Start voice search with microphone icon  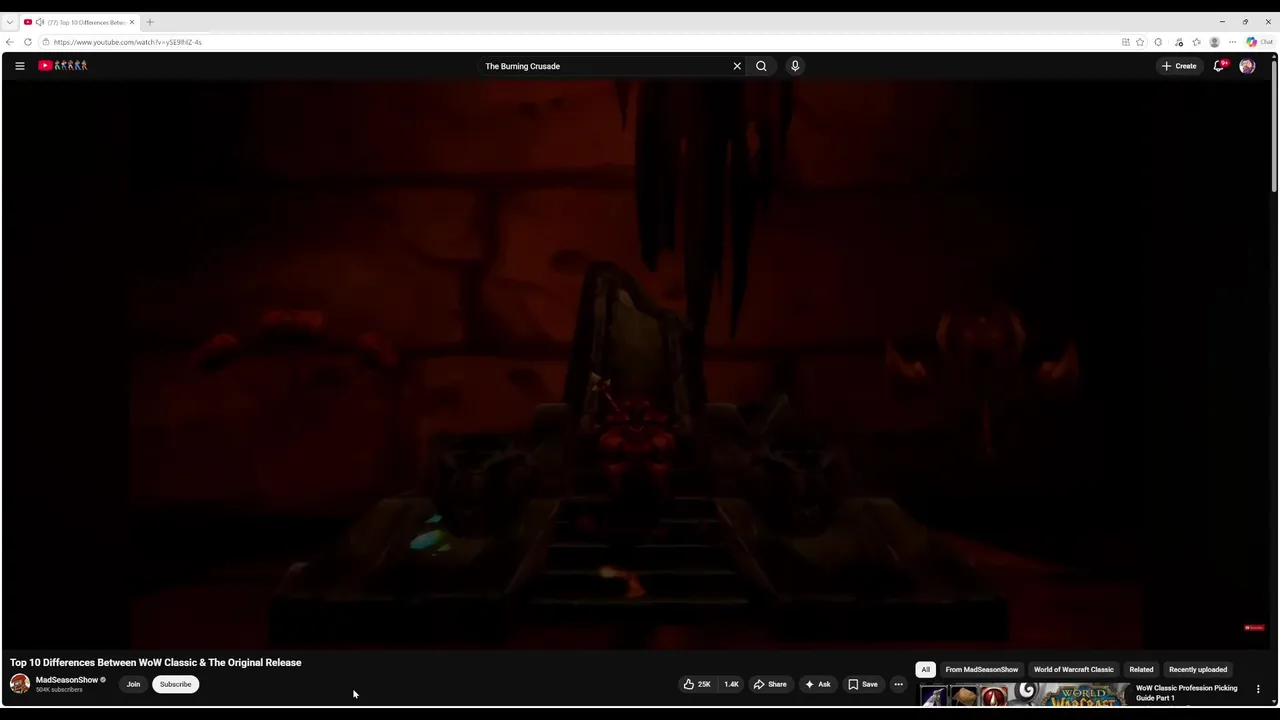pos(795,66)
